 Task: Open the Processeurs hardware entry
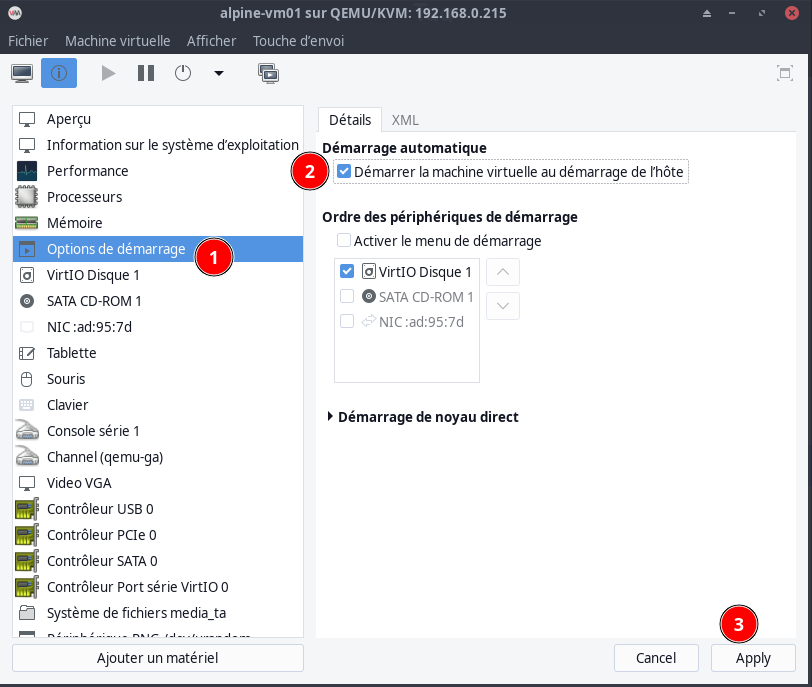[x=84, y=197]
